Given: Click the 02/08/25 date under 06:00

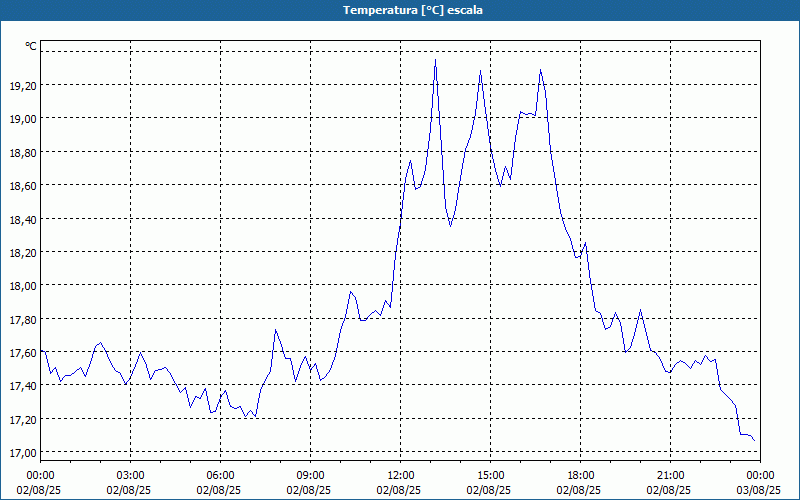Looking at the screenshot, I should 218,490.
